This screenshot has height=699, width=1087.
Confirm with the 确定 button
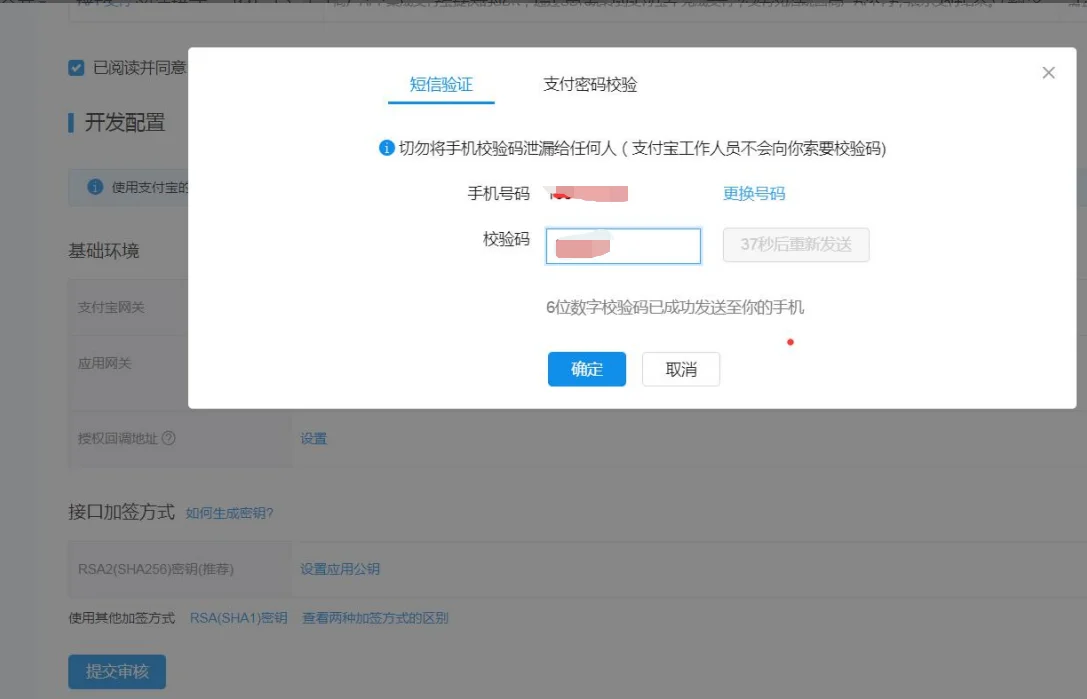tap(586, 369)
